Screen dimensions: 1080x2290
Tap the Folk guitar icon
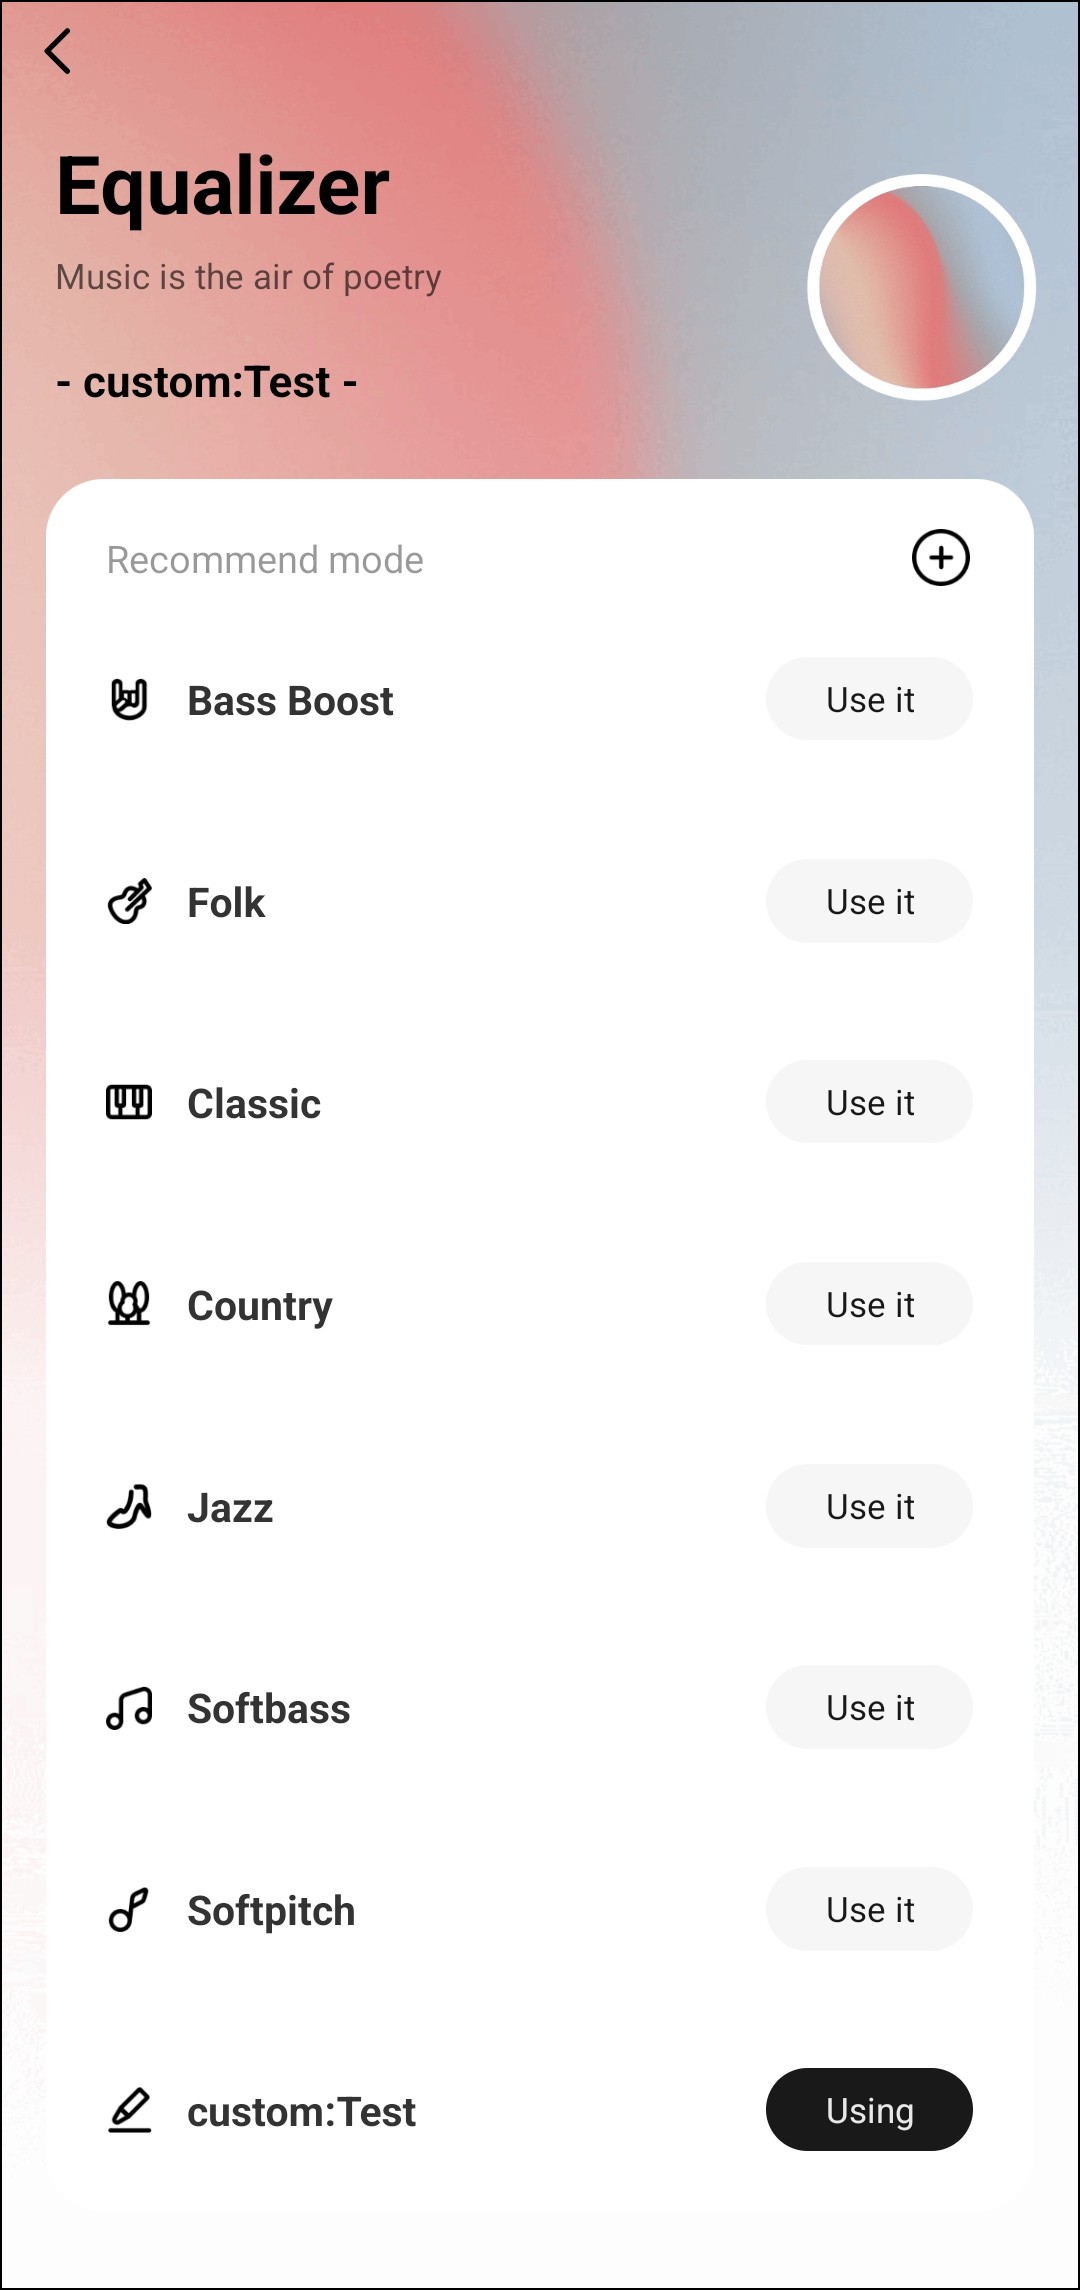(x=129, y=902)
